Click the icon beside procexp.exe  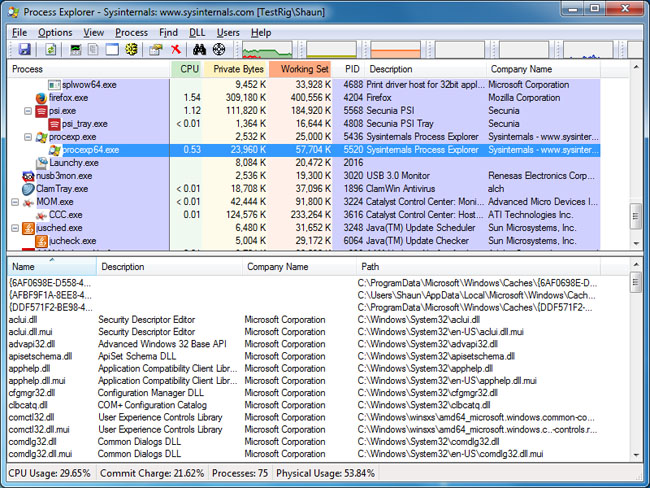click(41, 137)
